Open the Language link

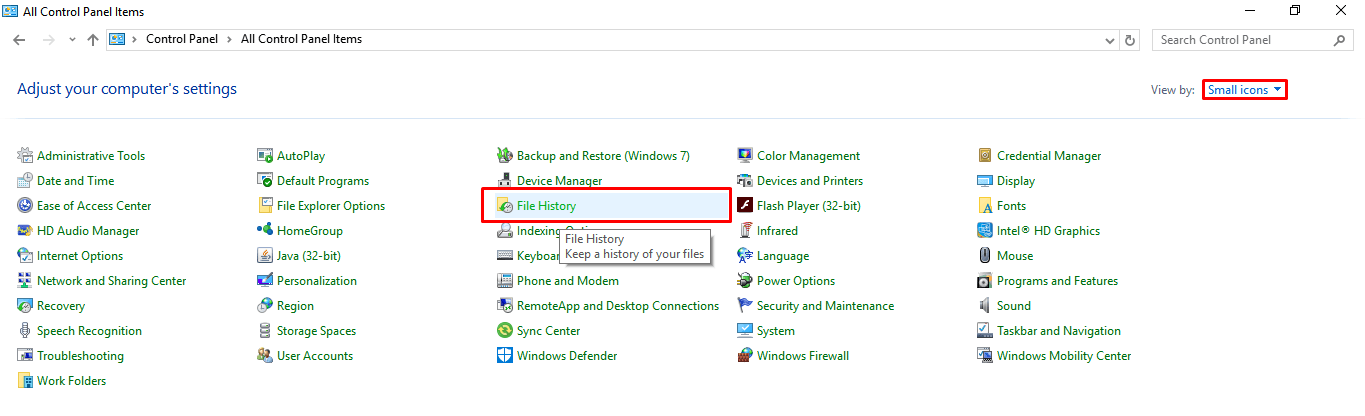click(x=783, y=256)
